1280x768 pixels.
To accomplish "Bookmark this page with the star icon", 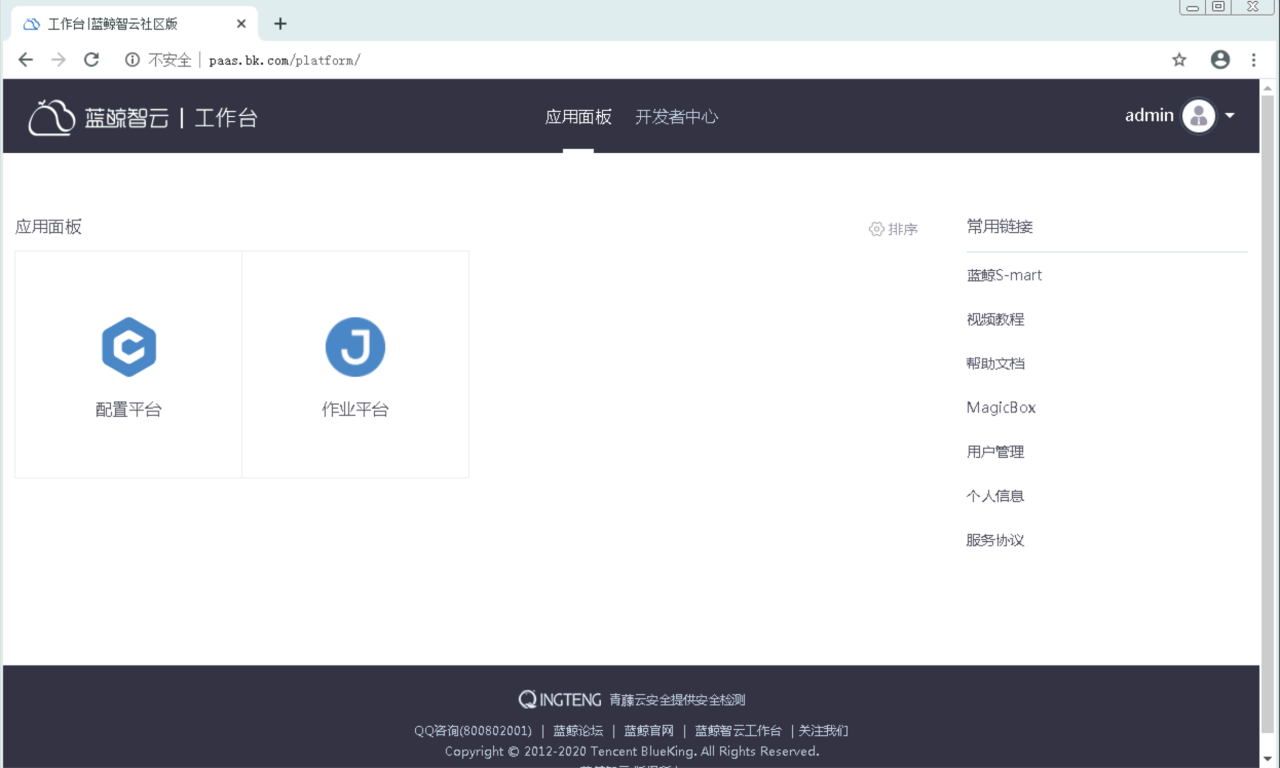I will pos(1179,60).
